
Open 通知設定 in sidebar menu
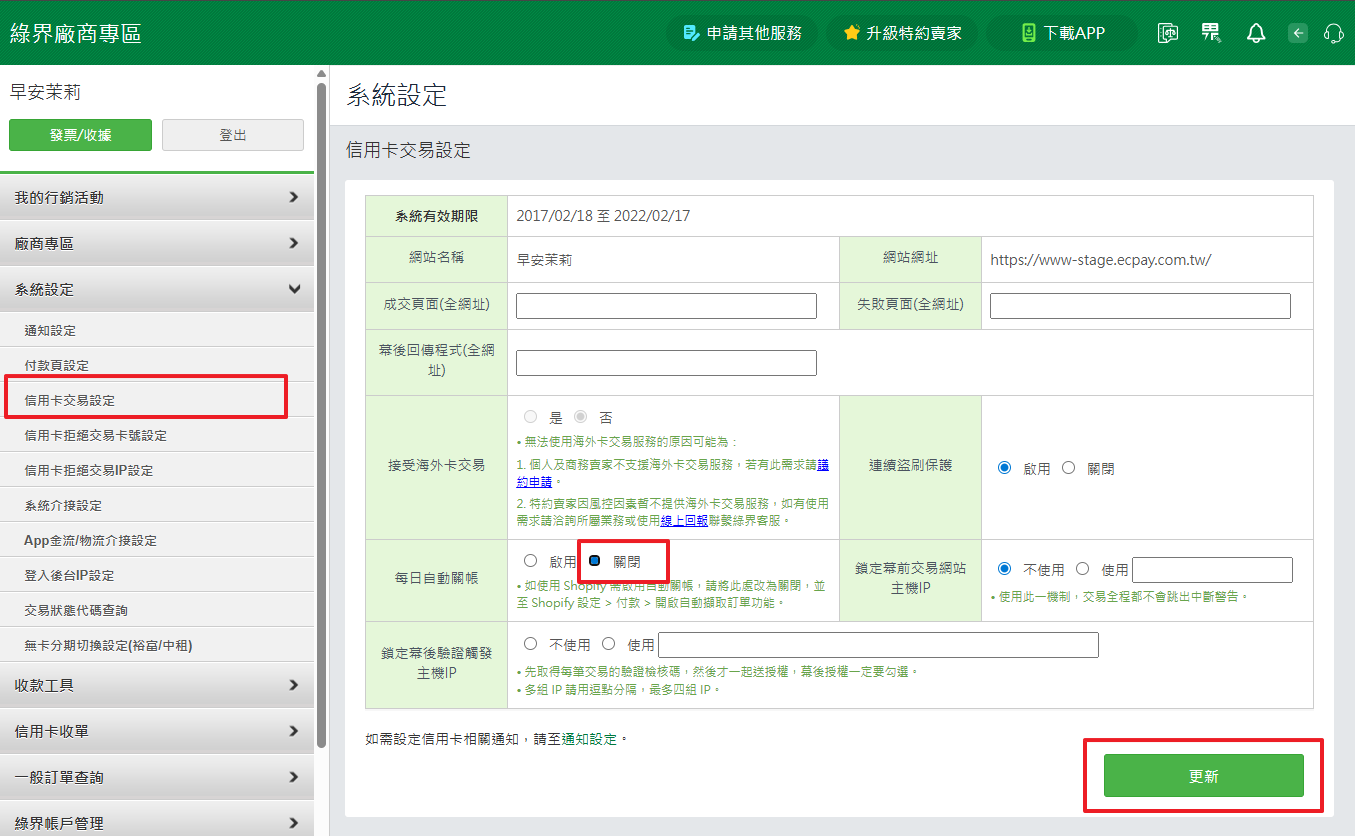point(50,331)
